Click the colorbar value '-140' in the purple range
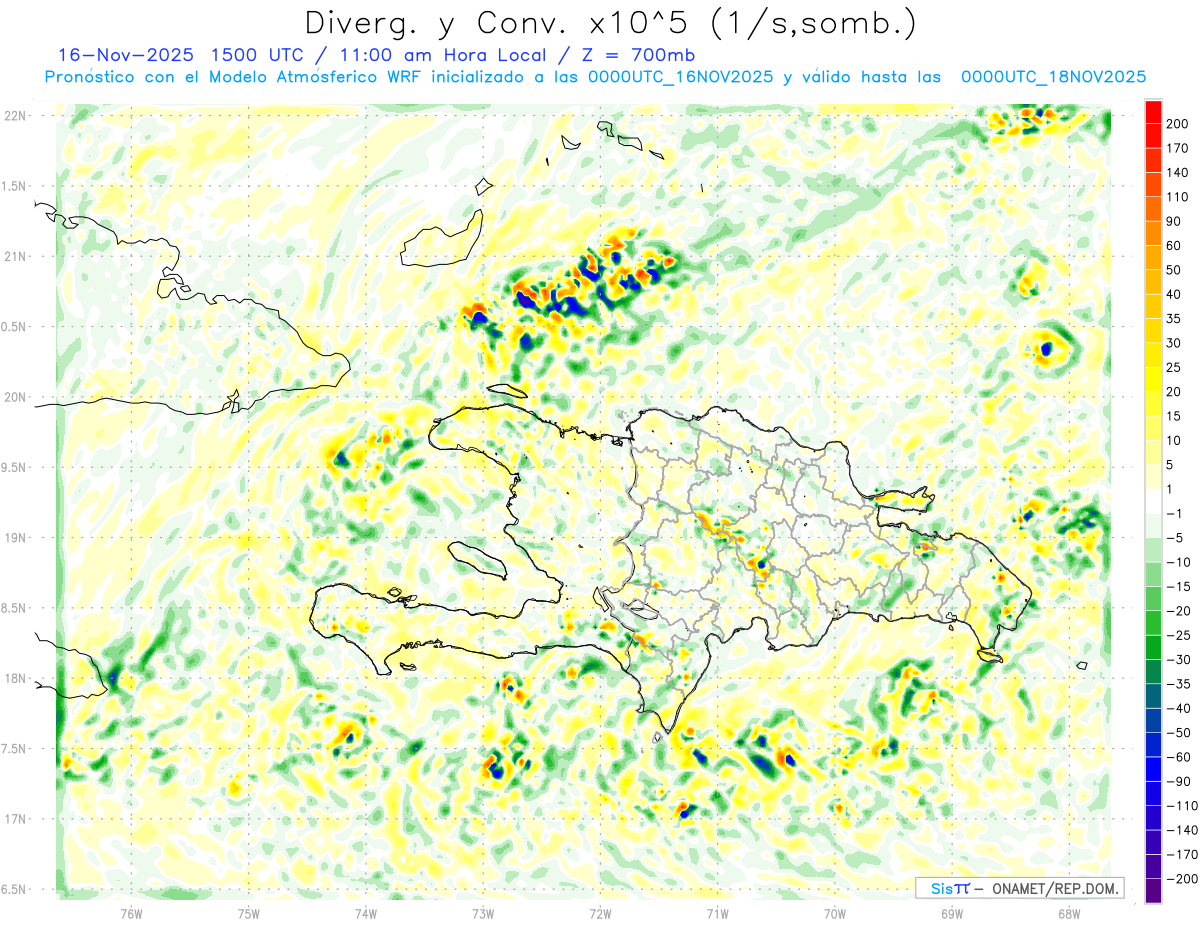 point(1182,831)
